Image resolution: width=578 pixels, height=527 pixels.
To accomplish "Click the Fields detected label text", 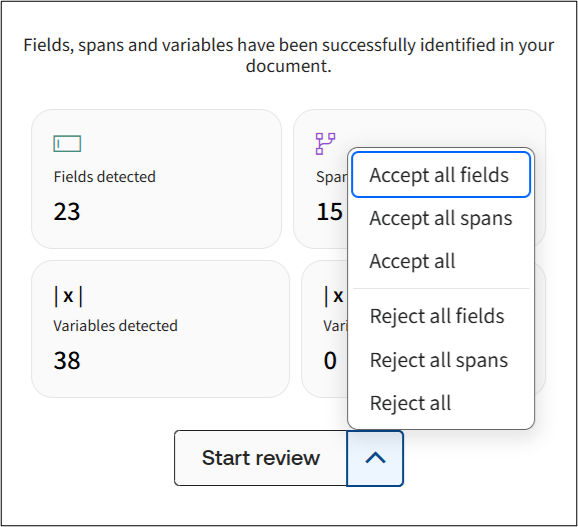I will pyautogui.click(x=105, y=177).
